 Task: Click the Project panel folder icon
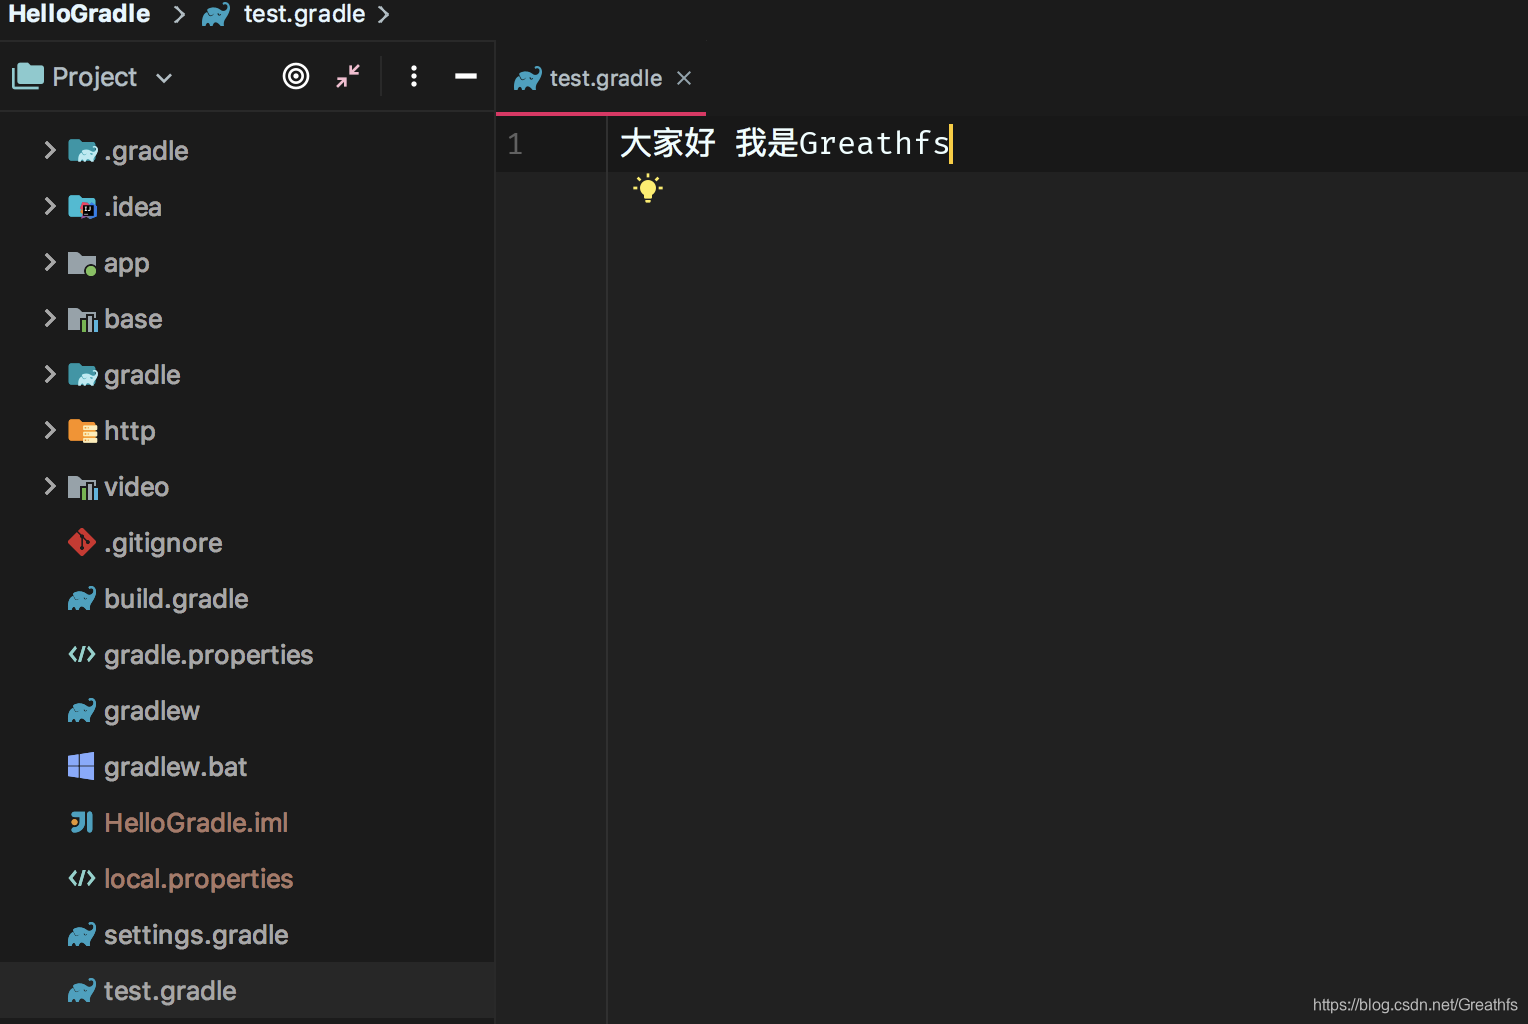(28, 76)
